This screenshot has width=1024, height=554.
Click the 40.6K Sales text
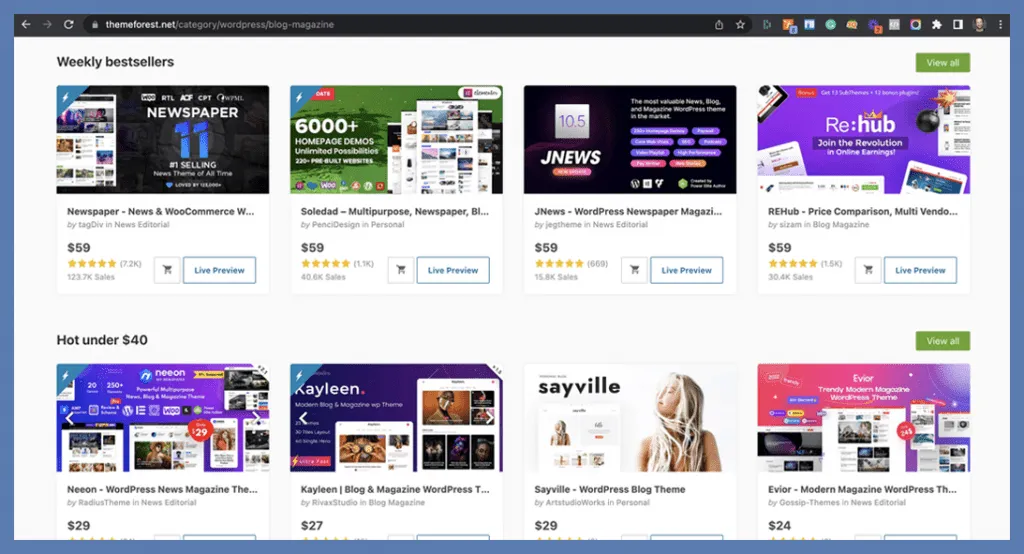tap(323, 277)
